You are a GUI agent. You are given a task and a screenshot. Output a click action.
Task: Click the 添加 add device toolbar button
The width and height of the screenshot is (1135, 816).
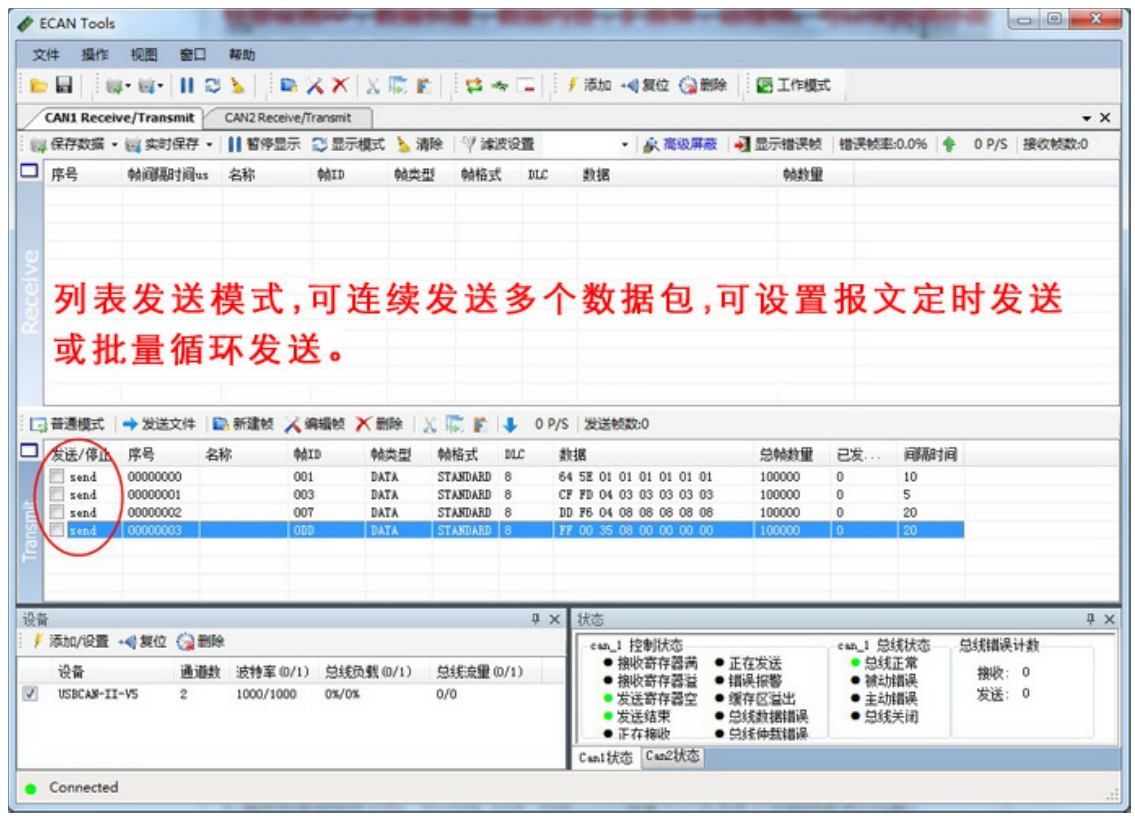coord(589,85)
